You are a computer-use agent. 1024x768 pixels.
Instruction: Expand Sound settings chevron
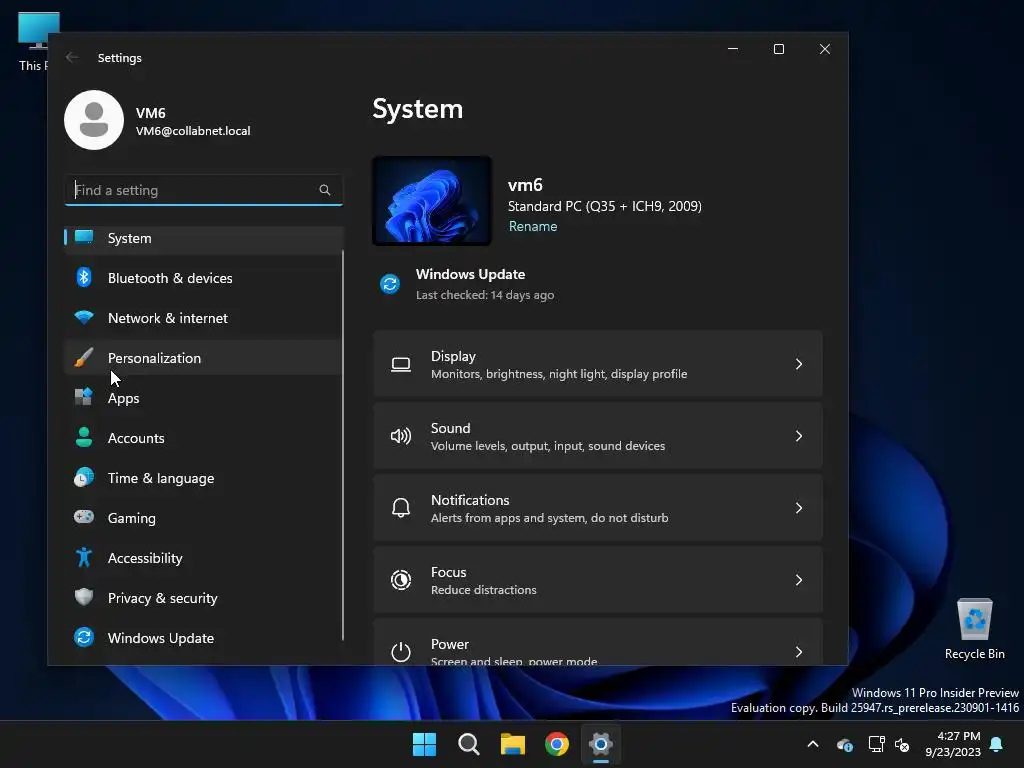[x=799, y=436]
